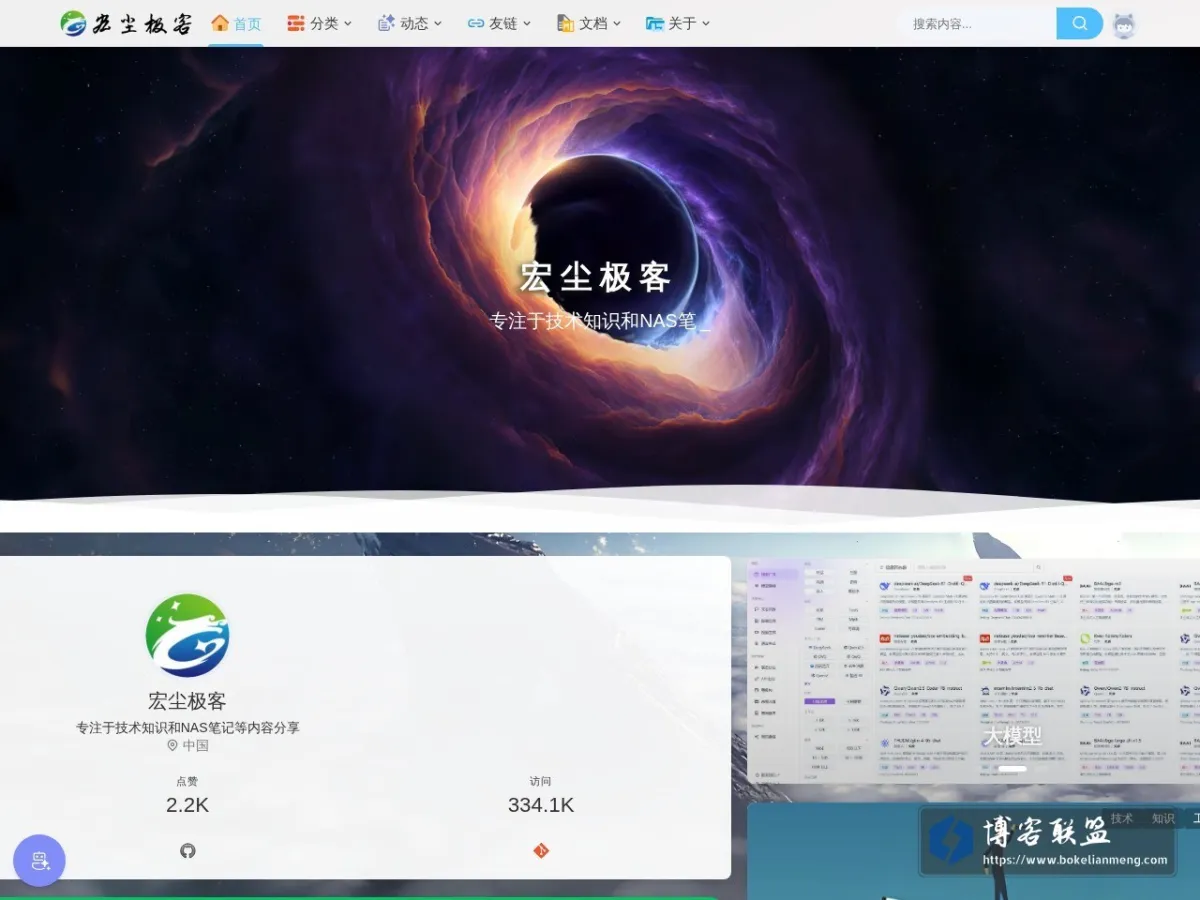Click the white carousel slide indicator
The image size is (1200, 900).
click(x=1013, y=770)
